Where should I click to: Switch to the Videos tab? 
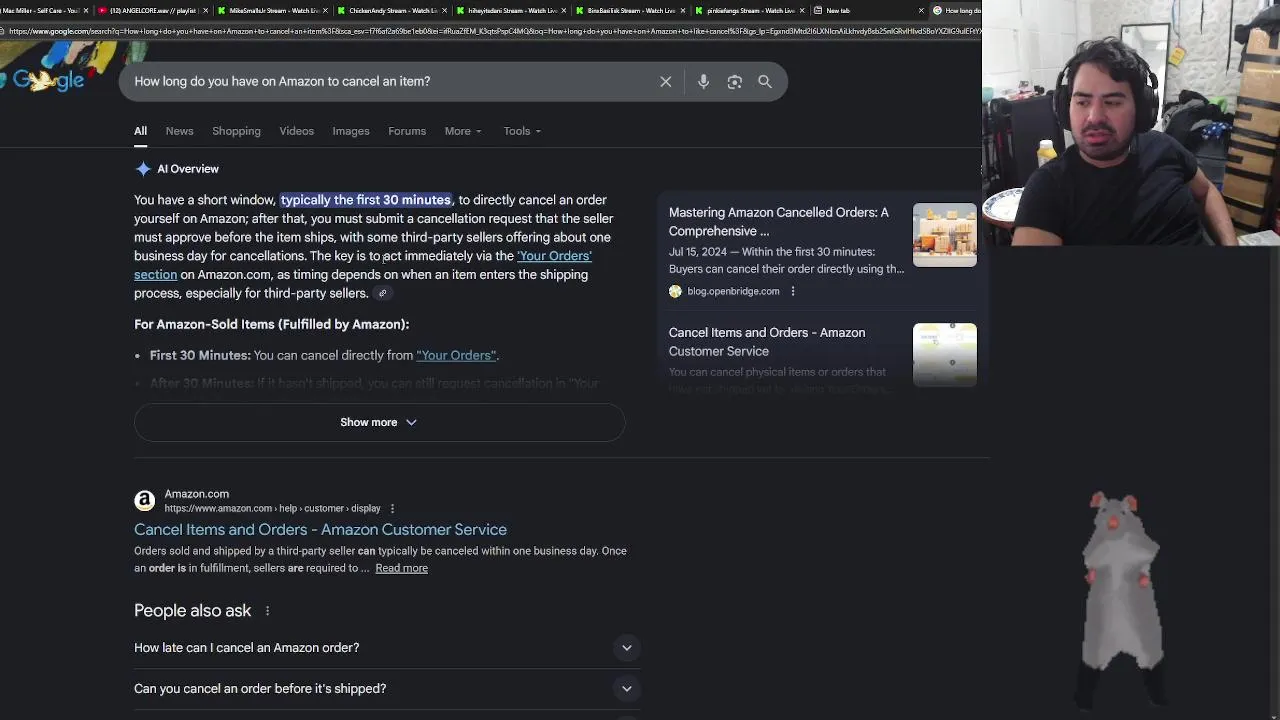click(x=296, y=131)
